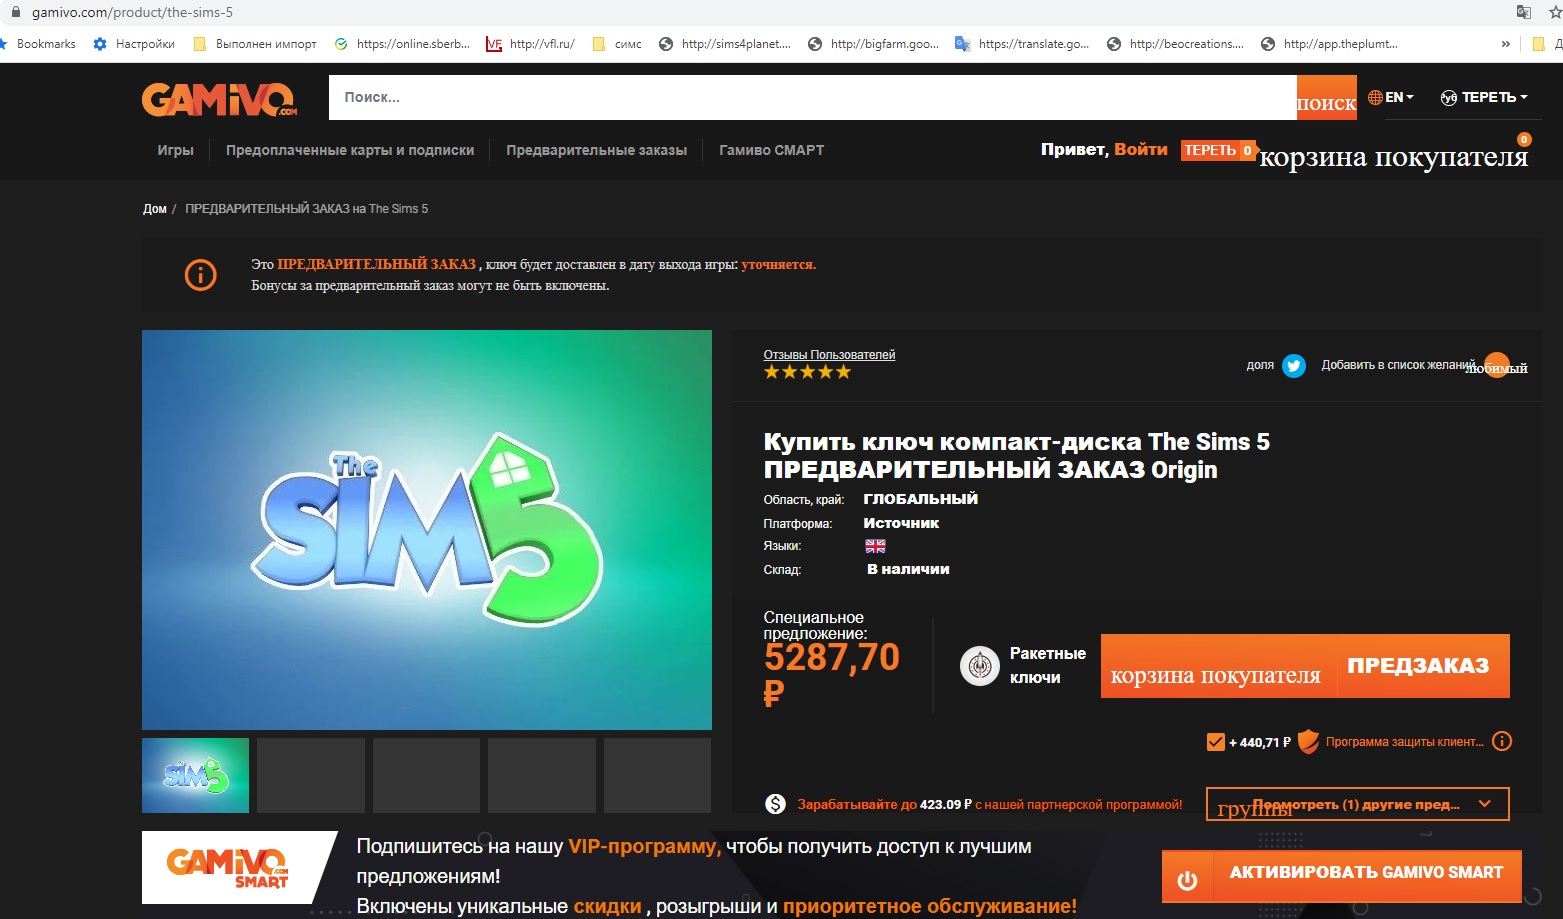Click the shield icon of customer protection
The height and width of the screenshot is (919, 1563).
click(1308, 742)
